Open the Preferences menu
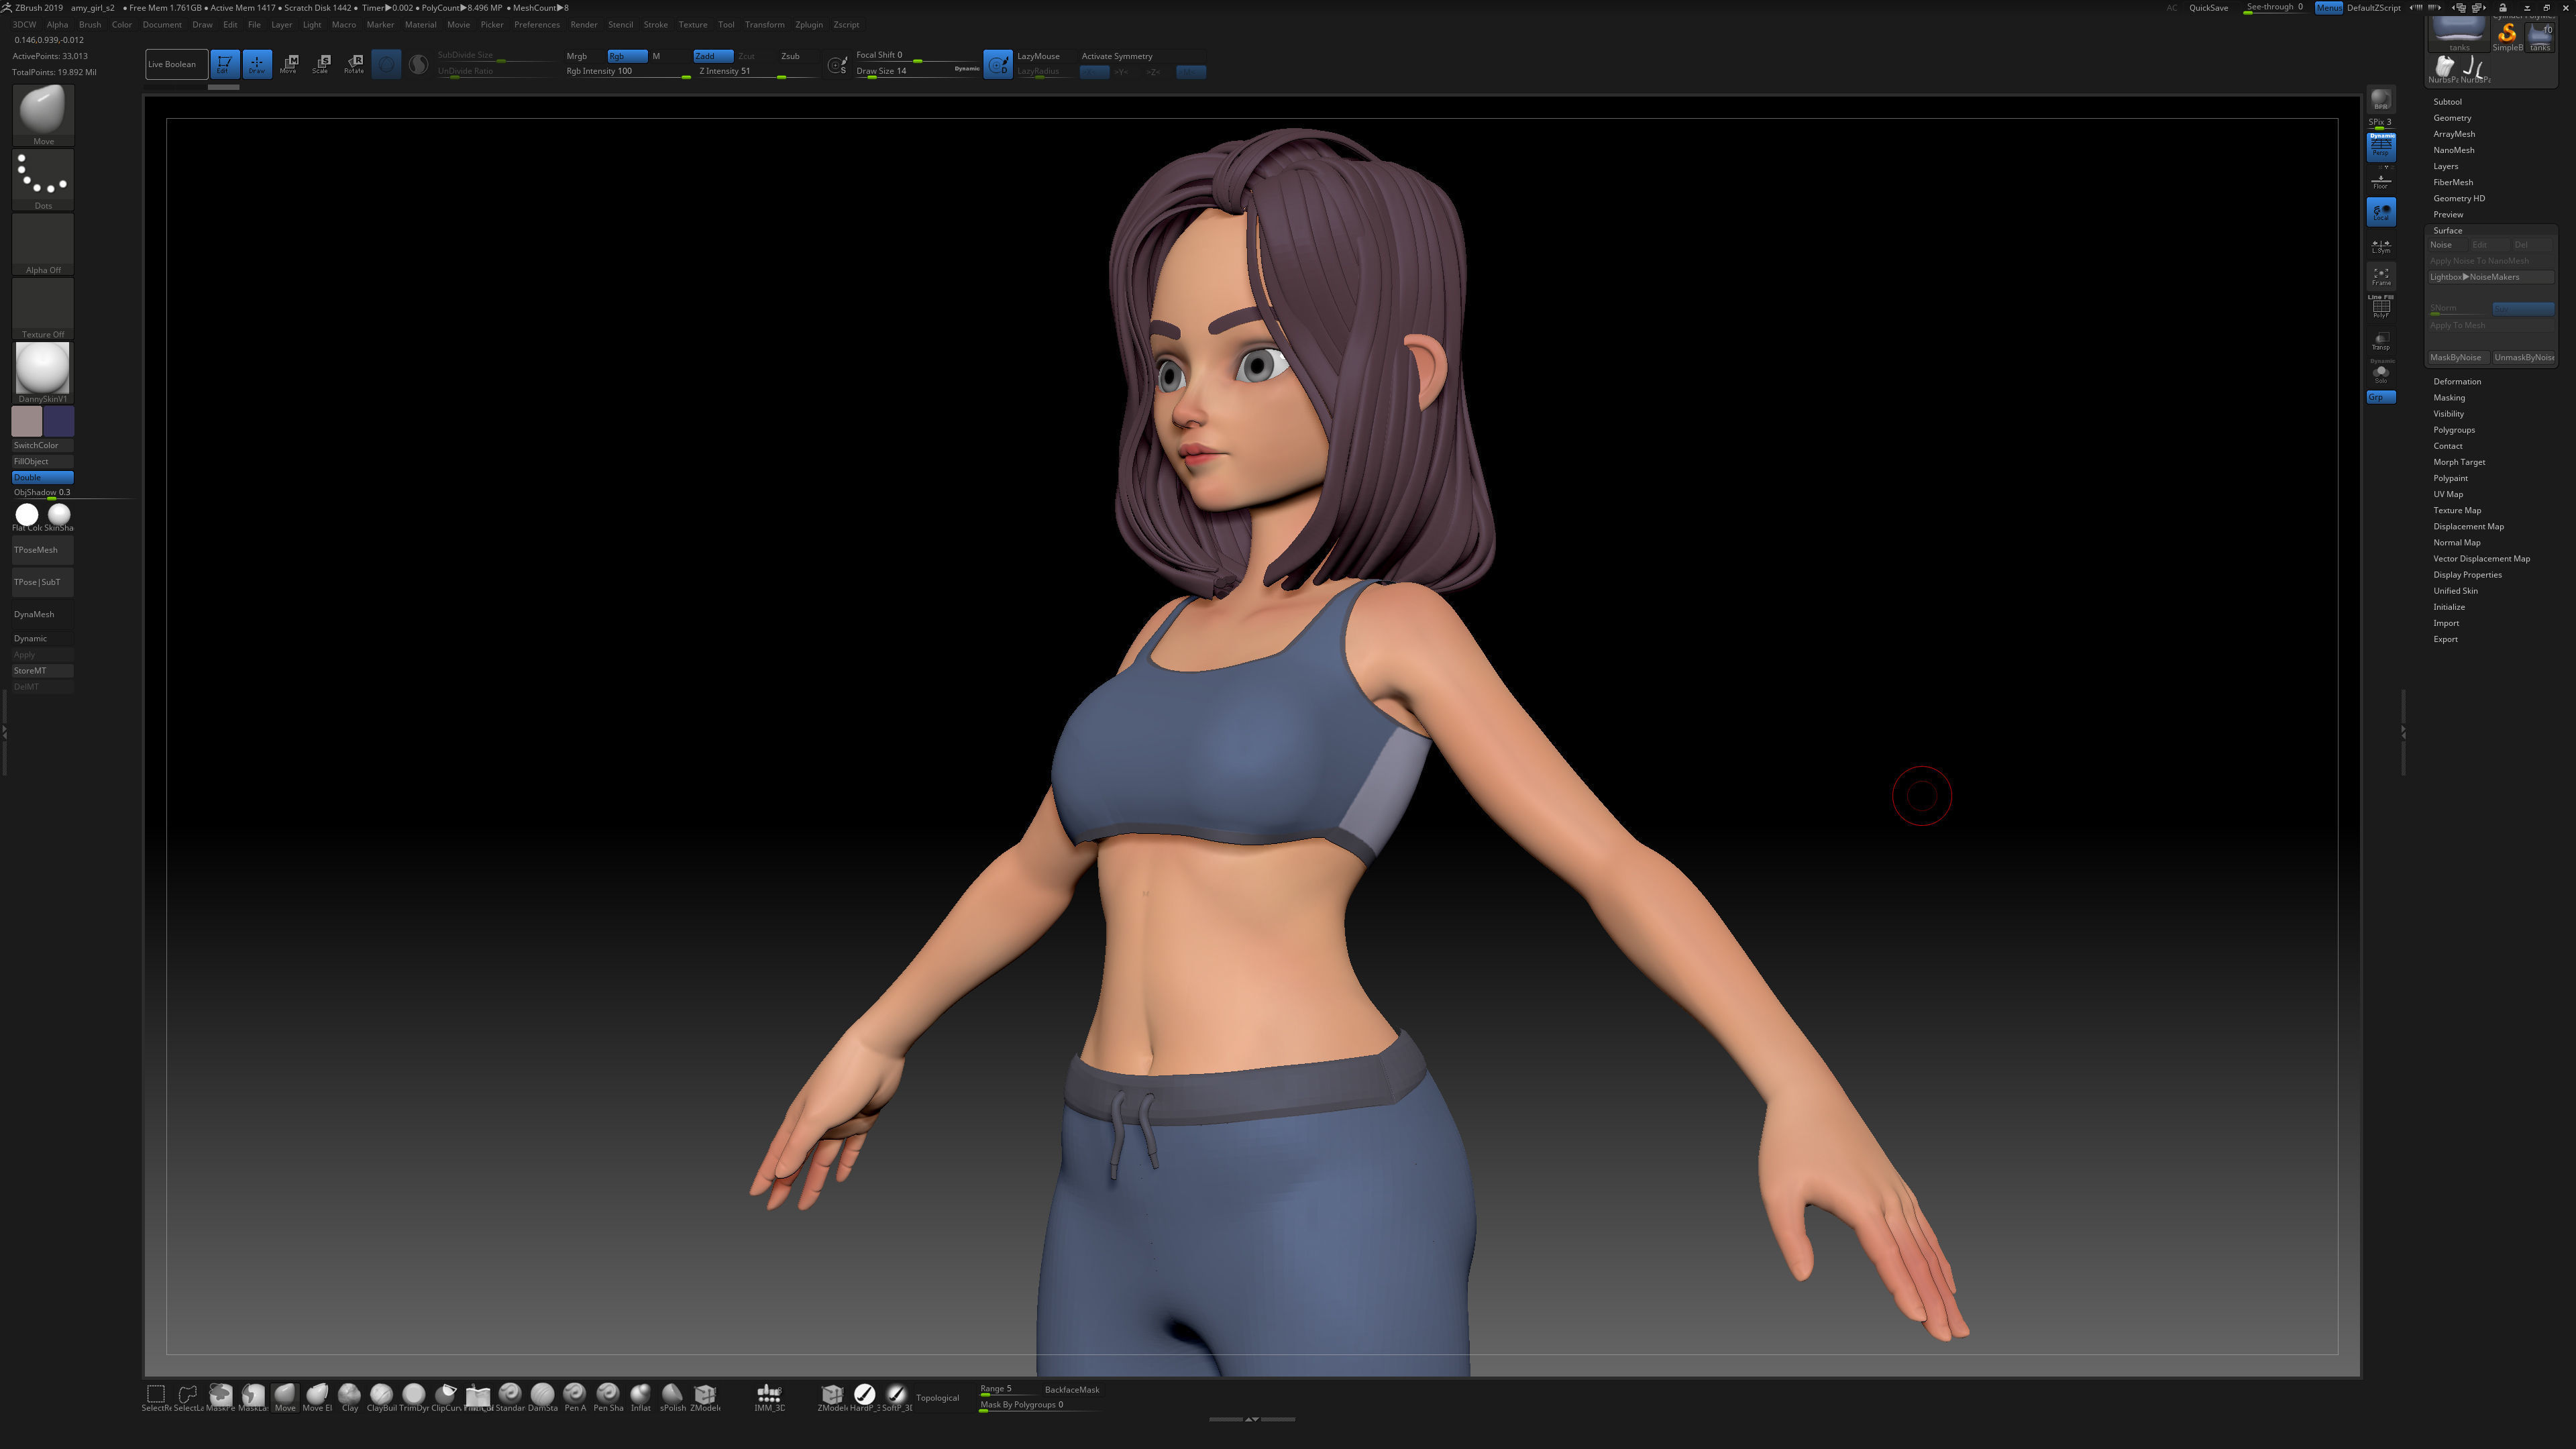Image resolution: width=2576 pixels, height=1449 pixels. coord(537,25)
